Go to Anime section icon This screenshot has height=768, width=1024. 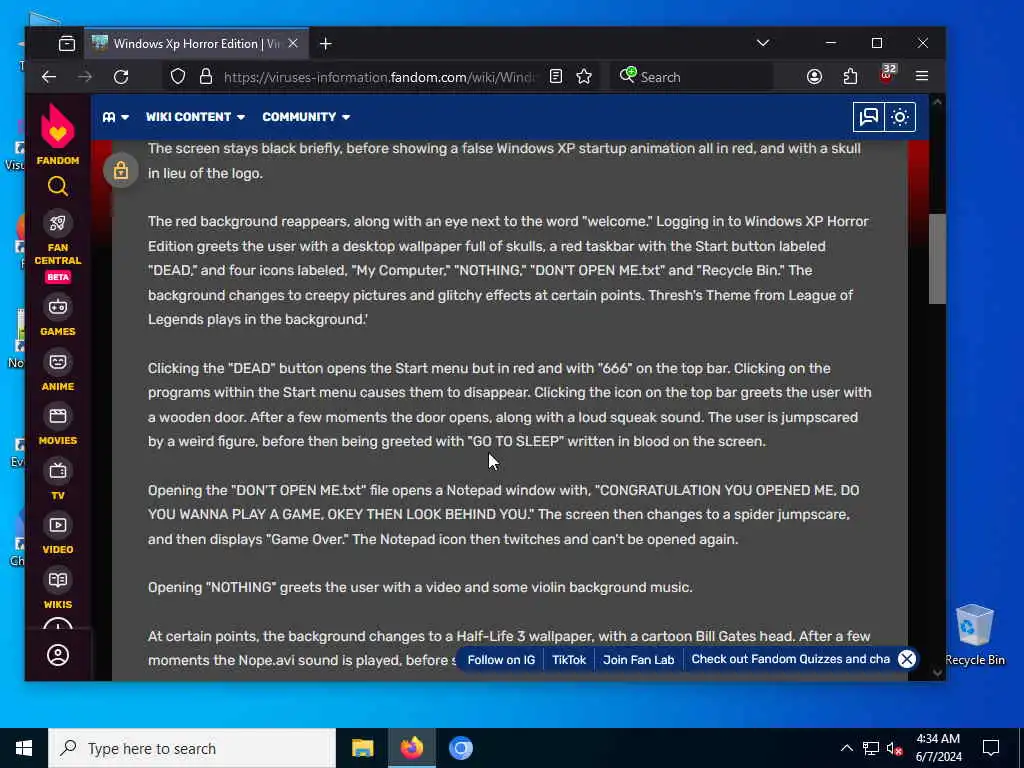tap(57, 362)
